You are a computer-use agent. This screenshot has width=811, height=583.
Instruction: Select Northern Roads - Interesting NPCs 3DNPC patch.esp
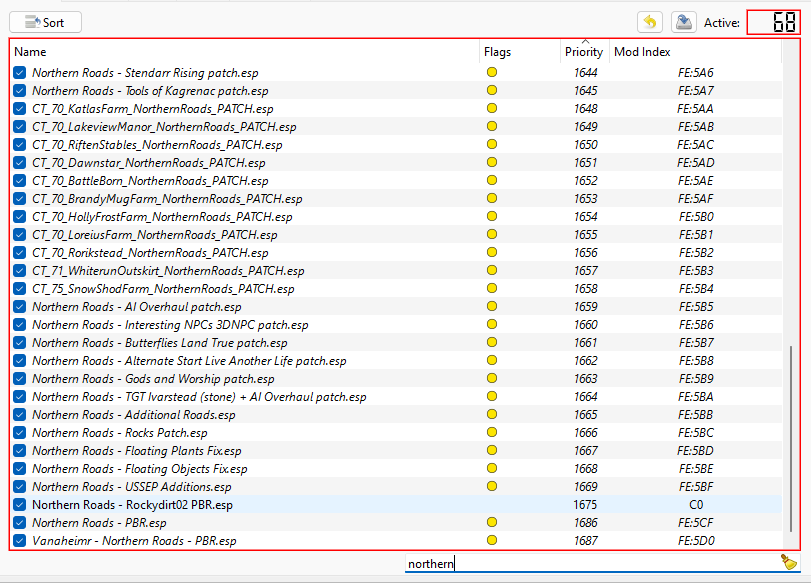170,325
